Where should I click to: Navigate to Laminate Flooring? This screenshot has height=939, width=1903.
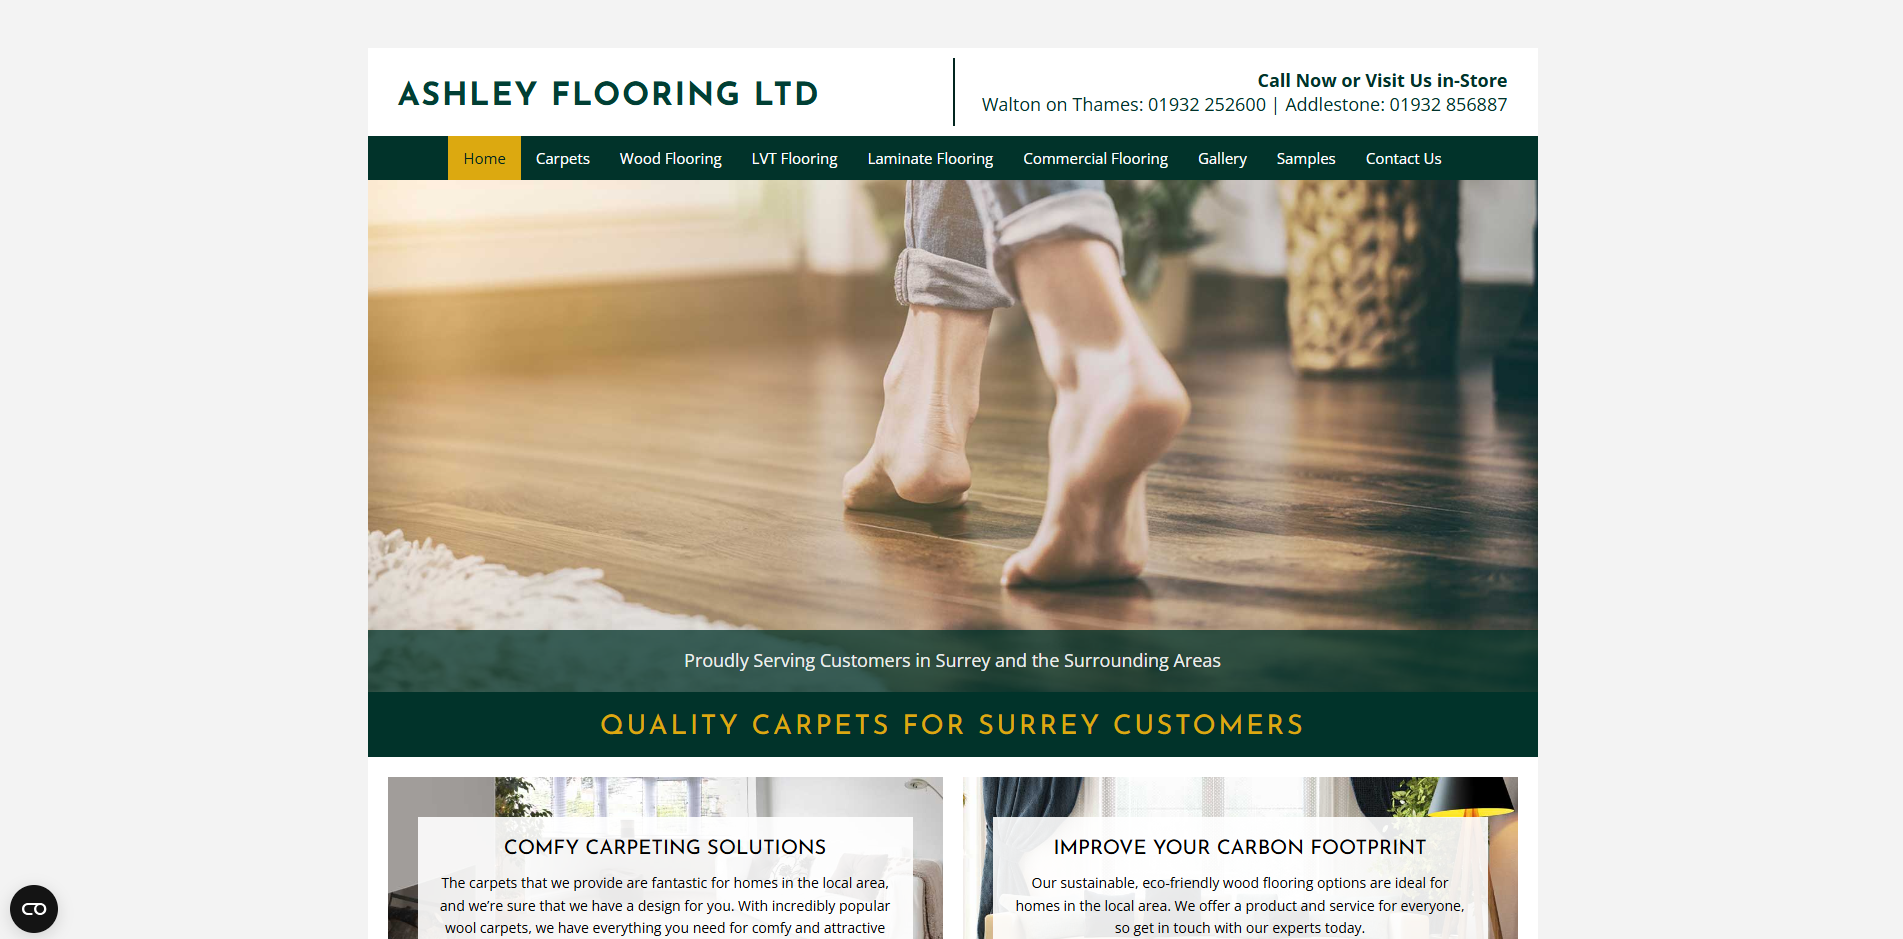(x=930, y=158)
